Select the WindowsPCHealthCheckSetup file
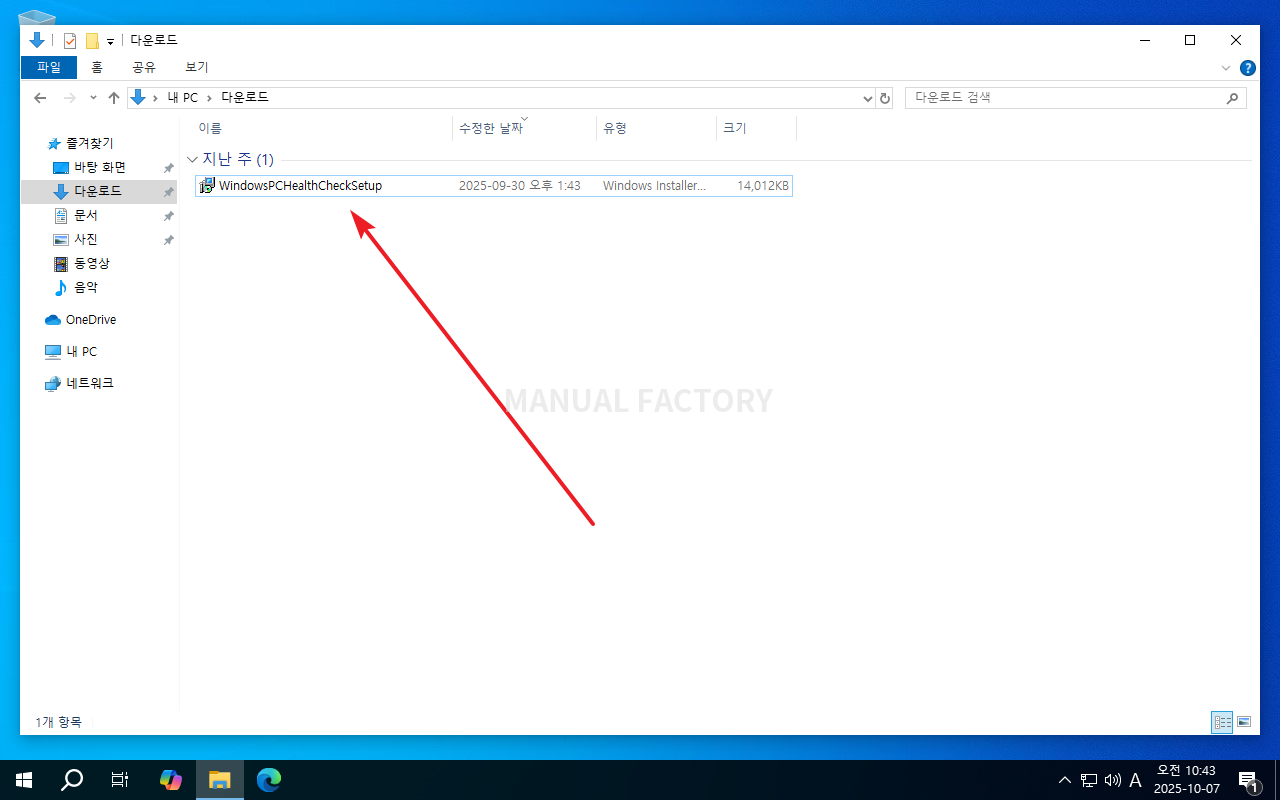The image size is (1280, 800). [300, 186]
